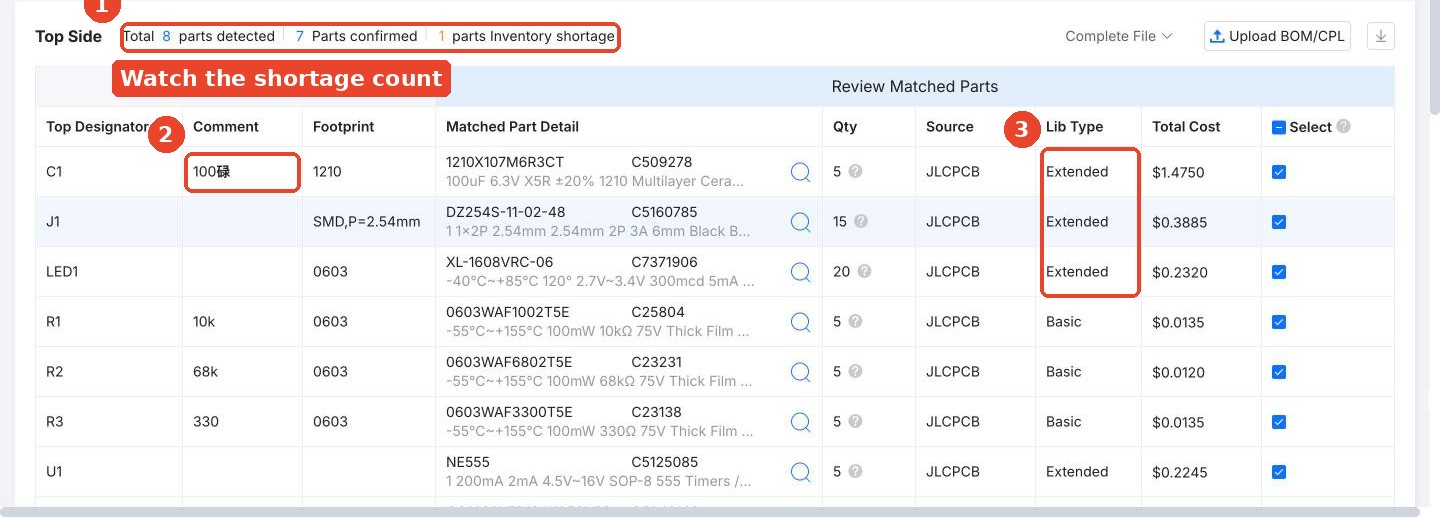This screenshot has height=517, width=1440.
Task: Click part number C5160785
Action: point(665,212)
